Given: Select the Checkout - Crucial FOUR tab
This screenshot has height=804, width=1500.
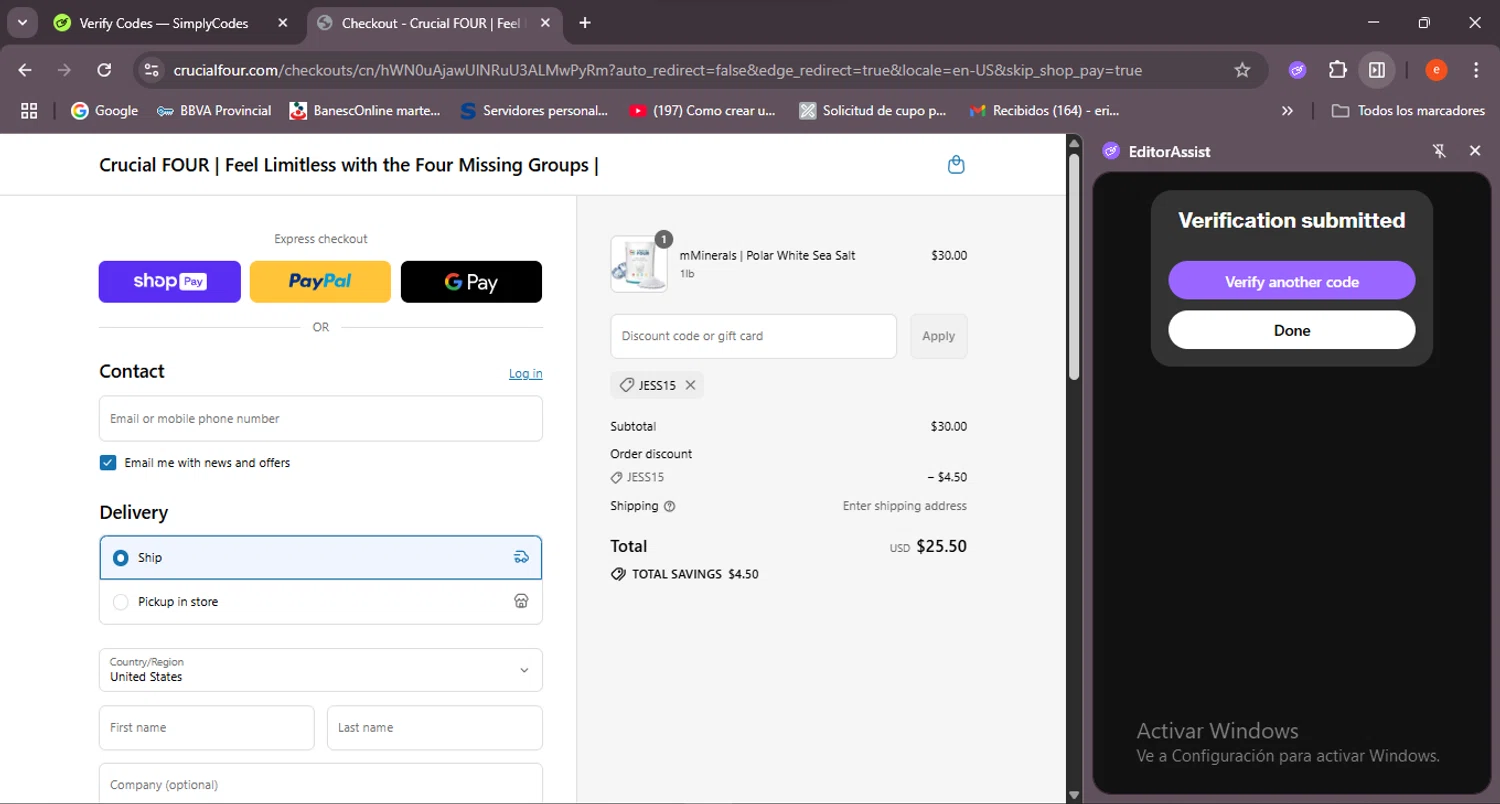Looking at the screenshot, I should (x=434, y=23).
